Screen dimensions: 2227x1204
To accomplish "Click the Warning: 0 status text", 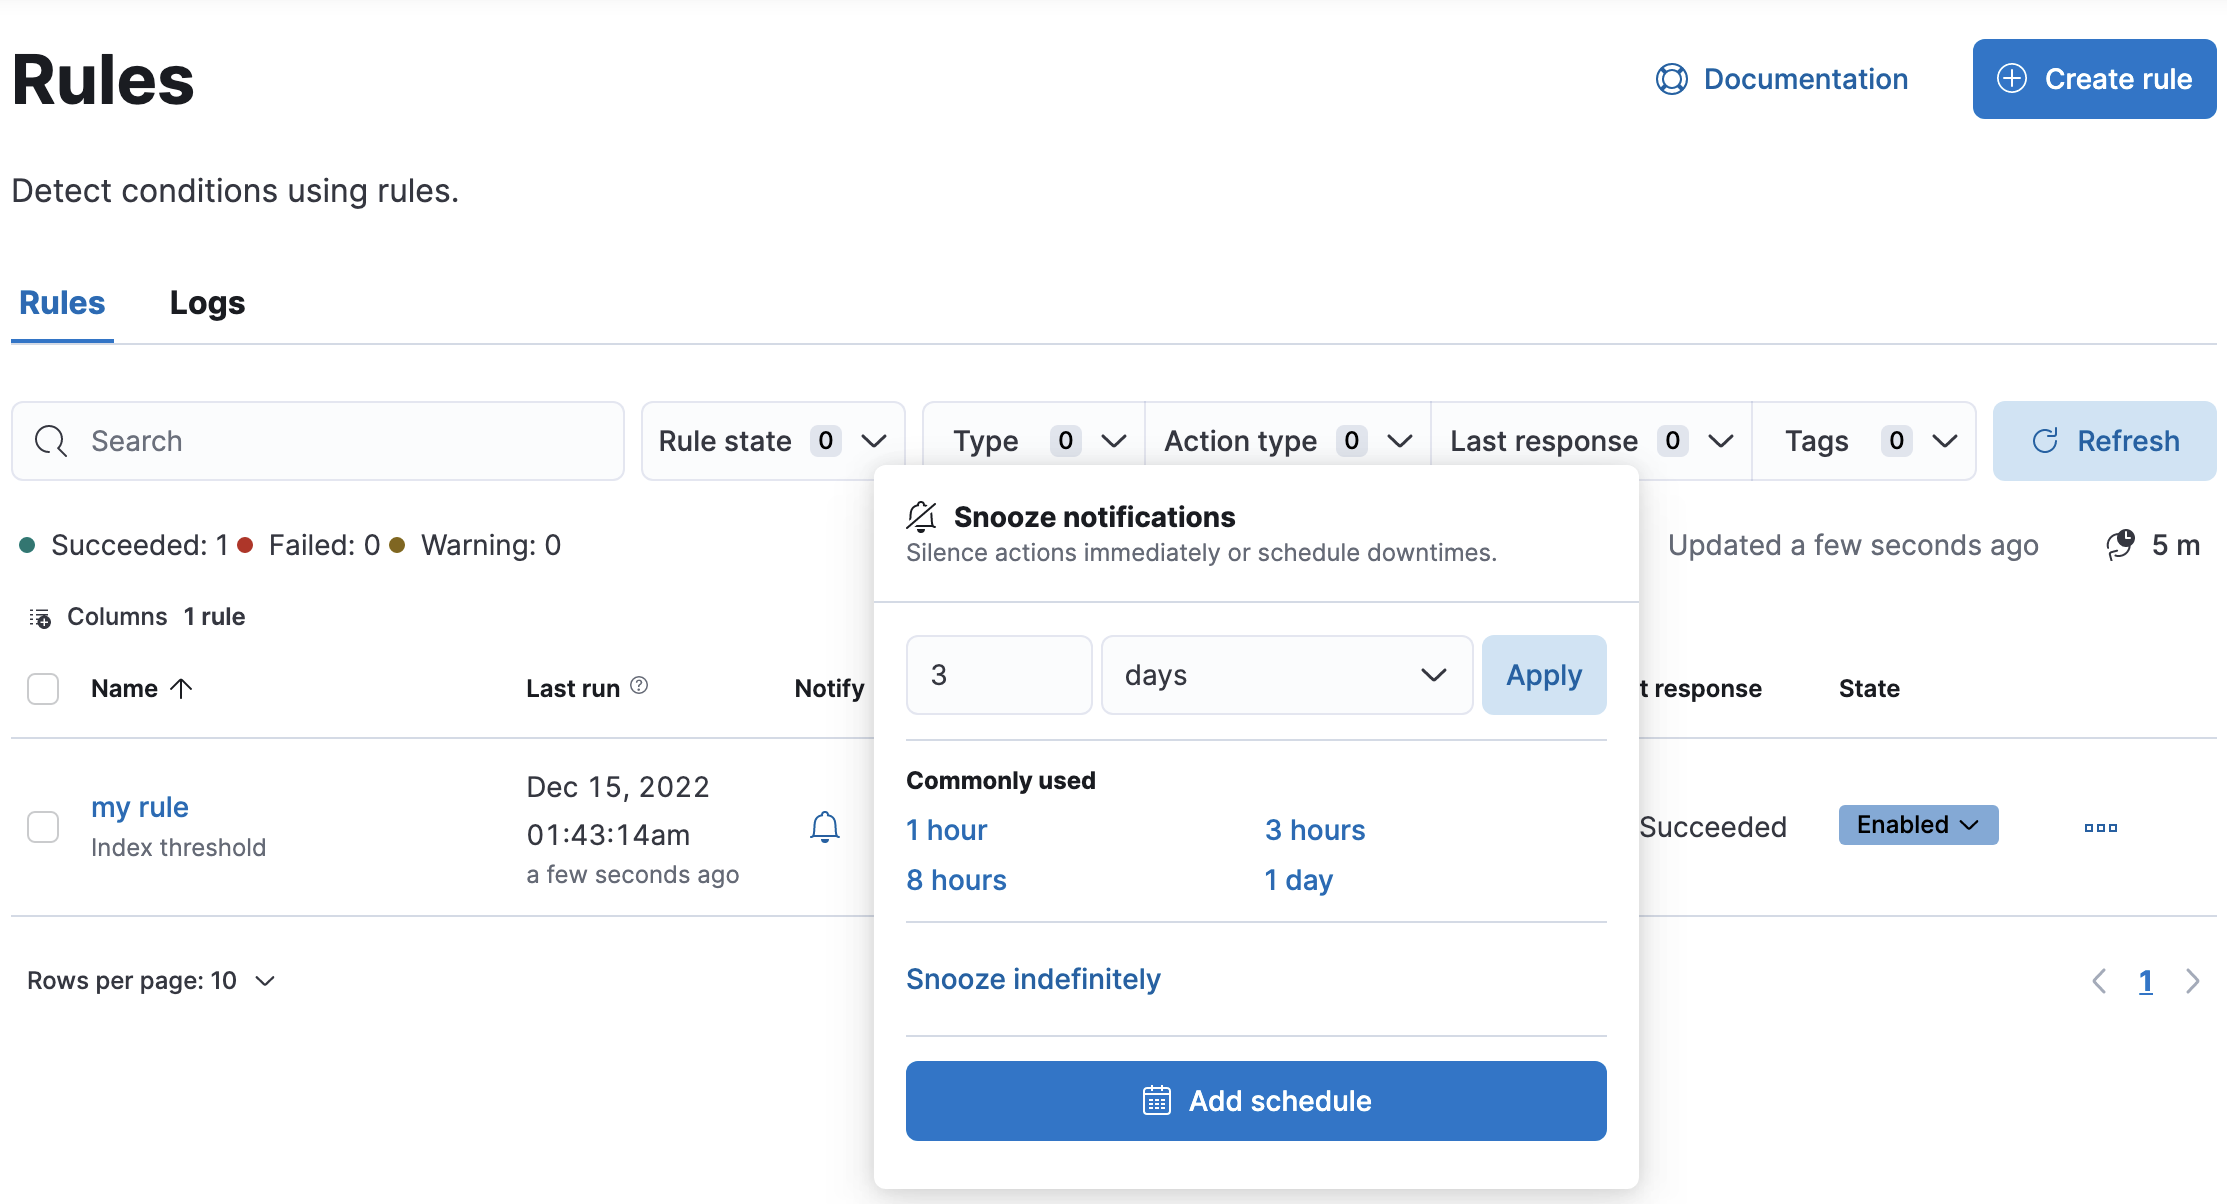I will pyautogui.click(x=491, y=545).
